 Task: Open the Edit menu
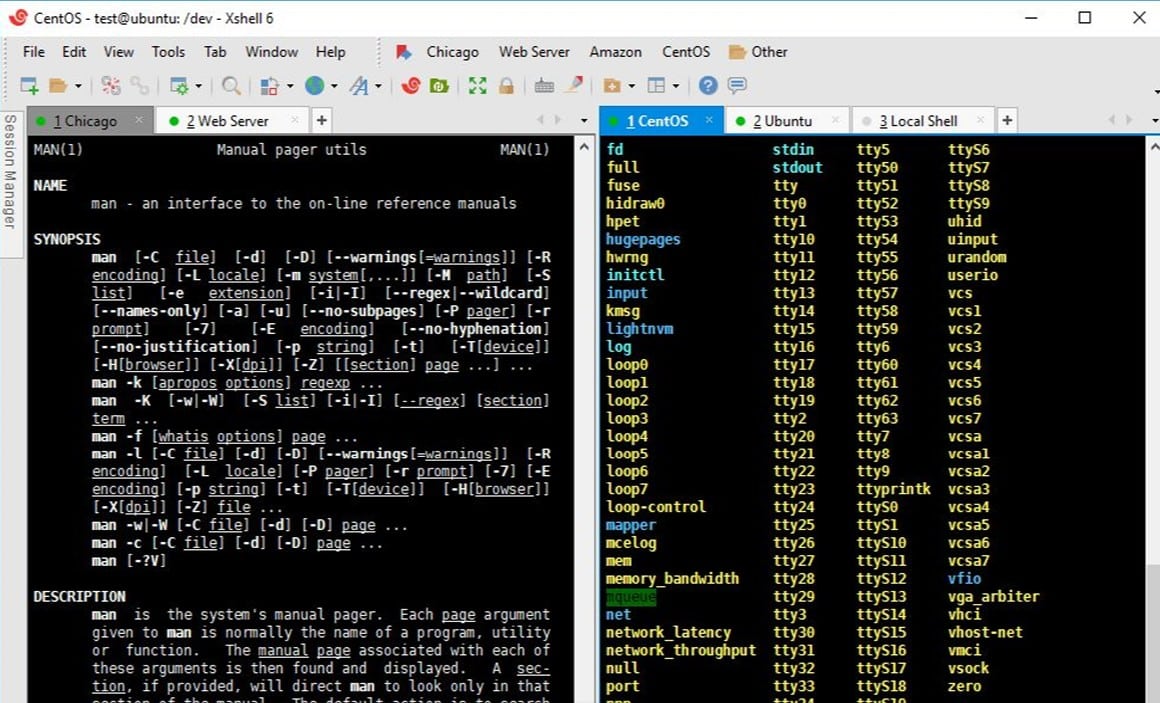[x=74, y=52]
